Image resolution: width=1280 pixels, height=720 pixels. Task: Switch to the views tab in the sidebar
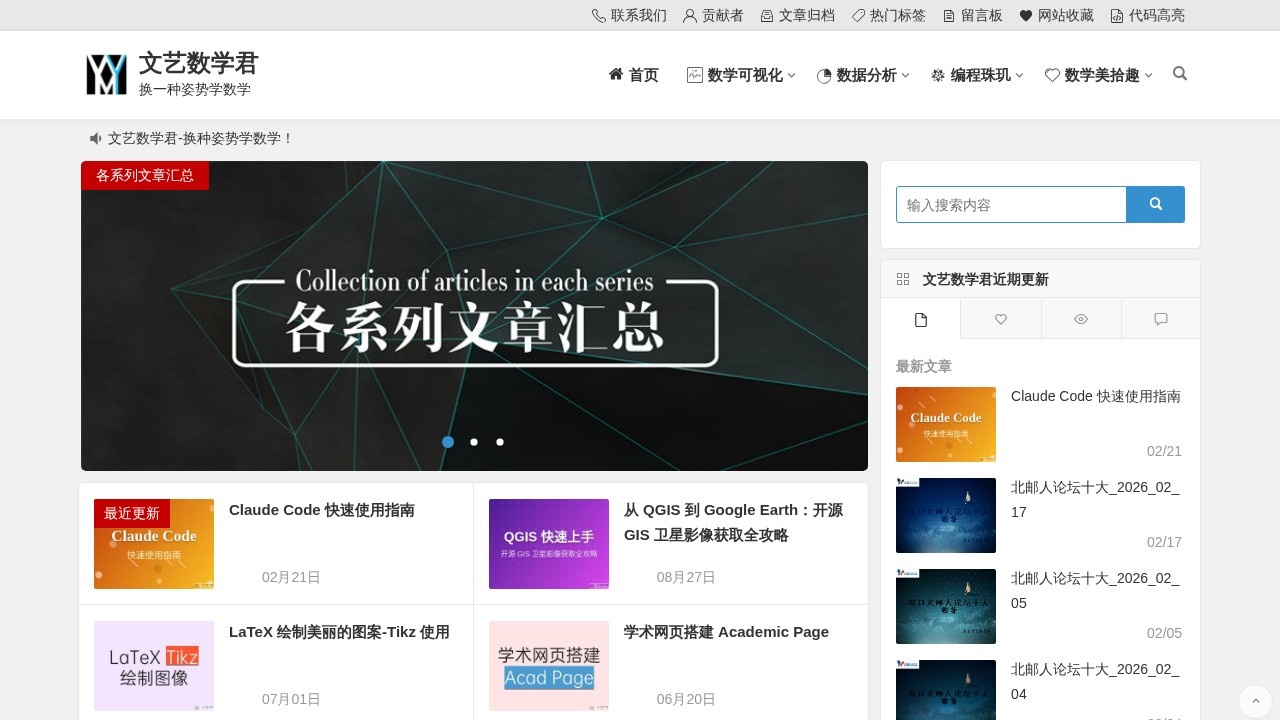point(1080,319)
